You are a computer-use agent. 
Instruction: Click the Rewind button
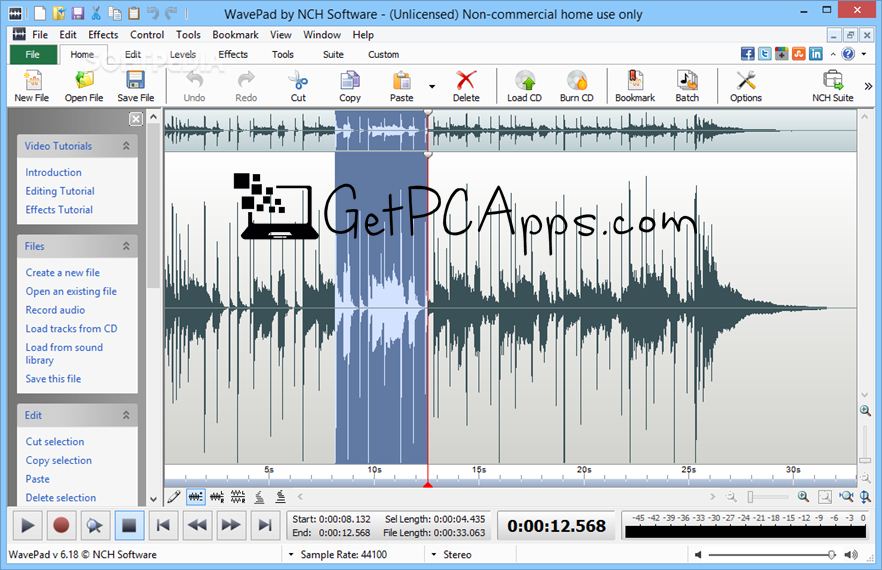pos(197,526)
